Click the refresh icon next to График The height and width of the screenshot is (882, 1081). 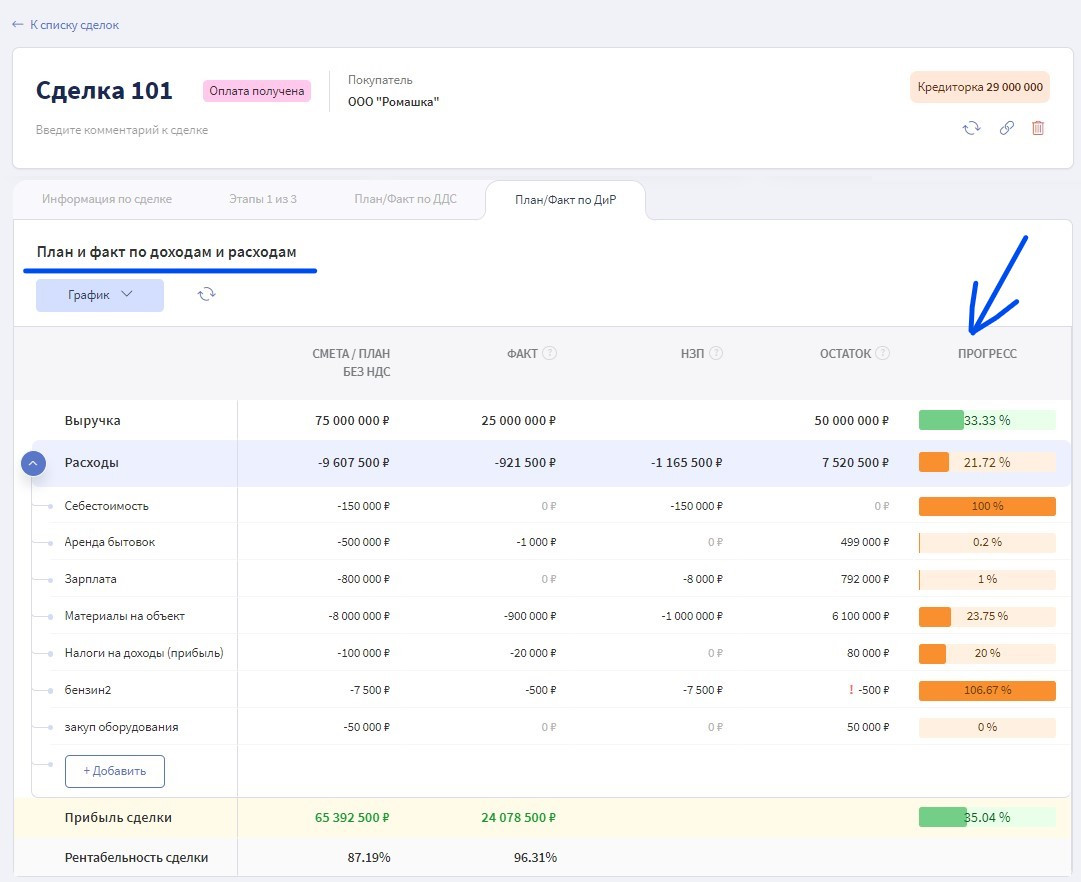207,294
